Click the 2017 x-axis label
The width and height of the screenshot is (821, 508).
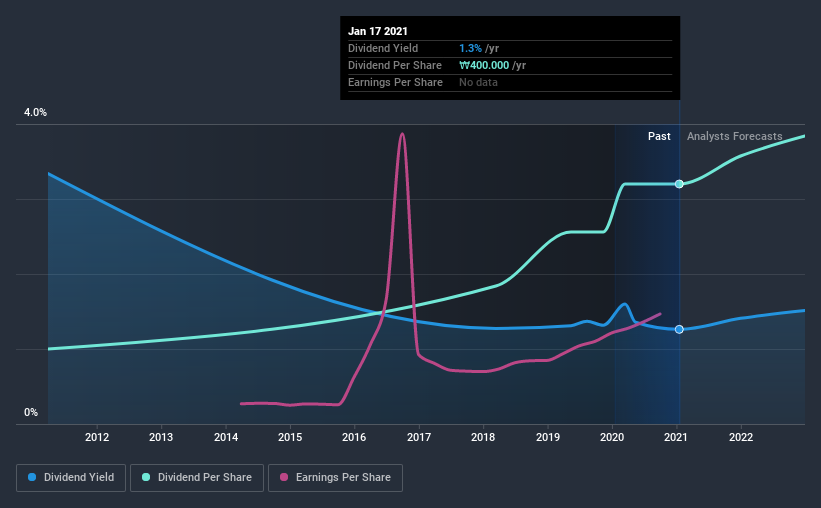(419, 437)
